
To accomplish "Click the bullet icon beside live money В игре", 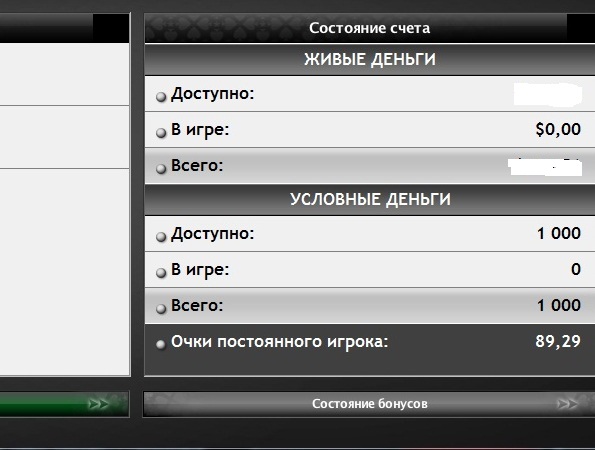I will (x=161, y=133).
